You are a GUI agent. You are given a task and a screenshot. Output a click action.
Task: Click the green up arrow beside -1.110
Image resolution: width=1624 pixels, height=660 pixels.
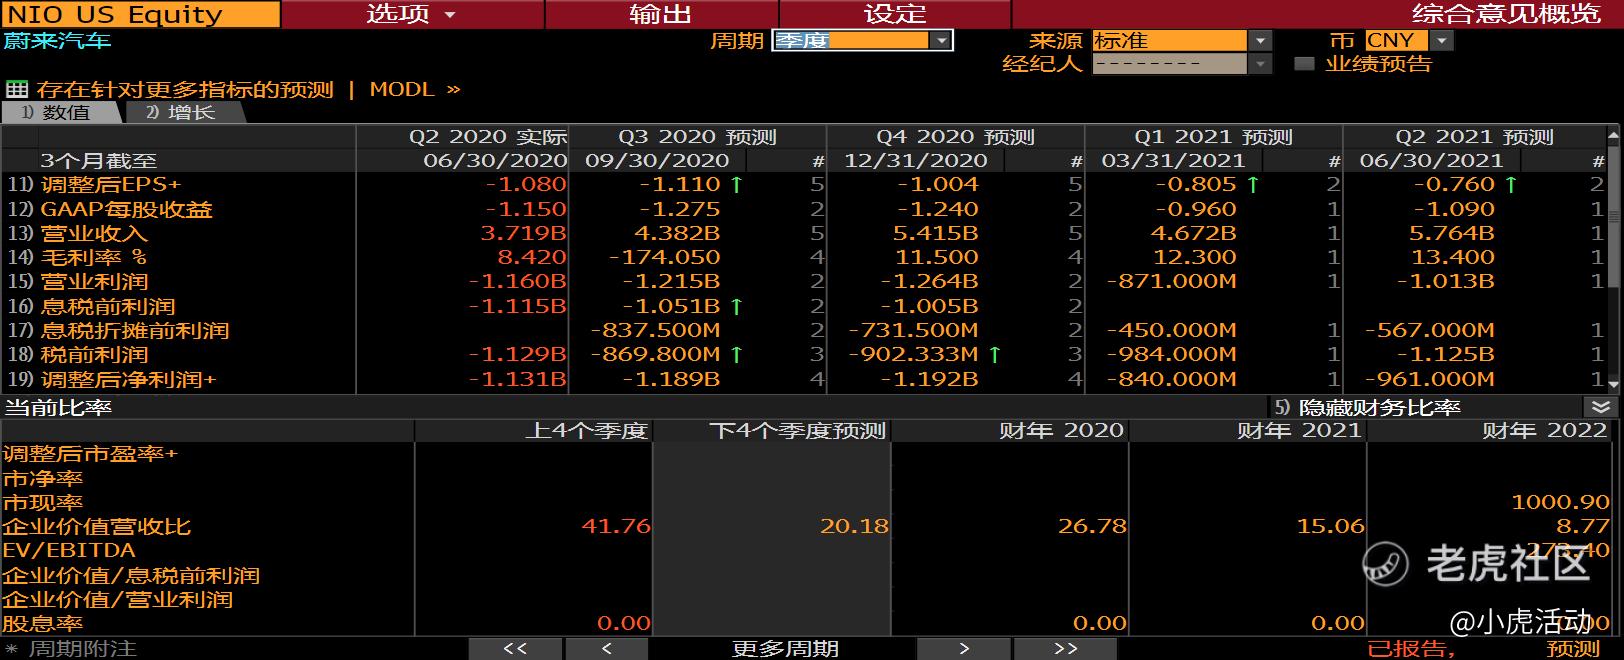[x=736, y=184]
